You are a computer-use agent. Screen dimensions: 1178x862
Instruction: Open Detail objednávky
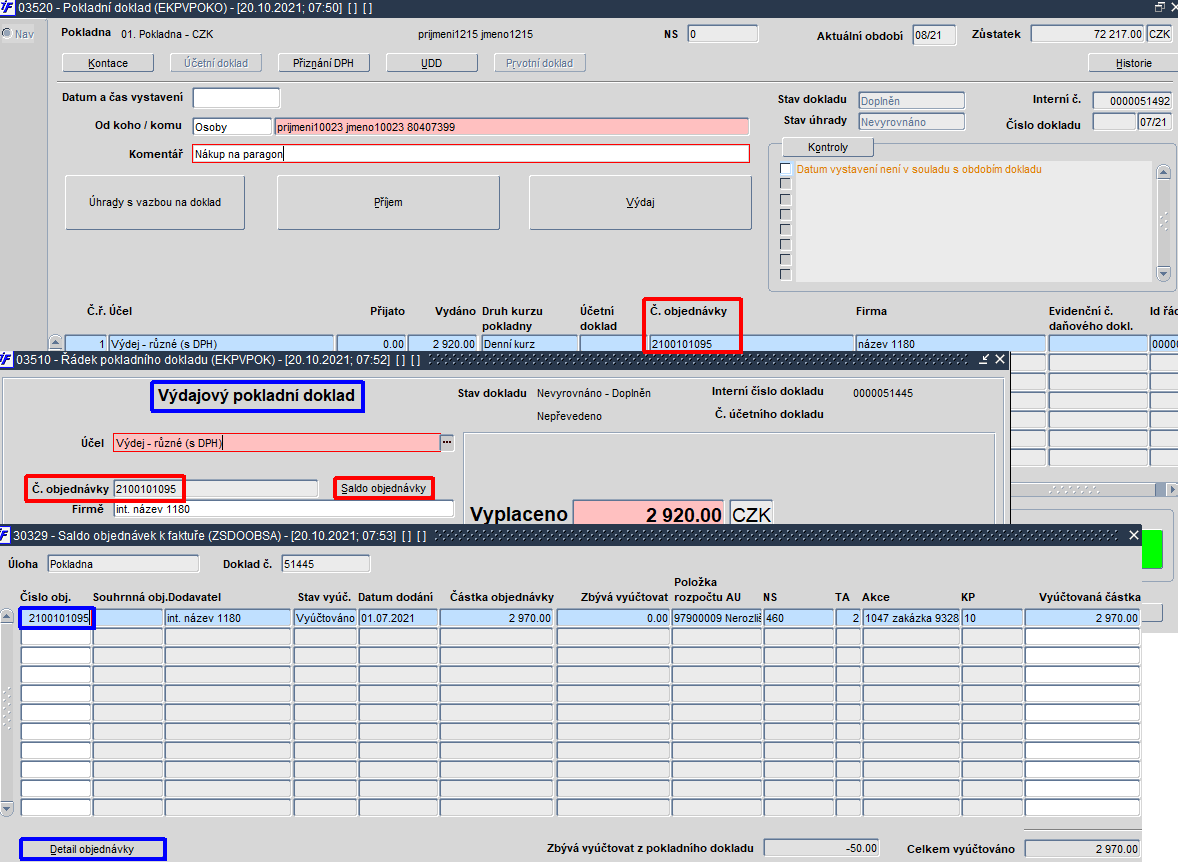click(x=92, y=849)
